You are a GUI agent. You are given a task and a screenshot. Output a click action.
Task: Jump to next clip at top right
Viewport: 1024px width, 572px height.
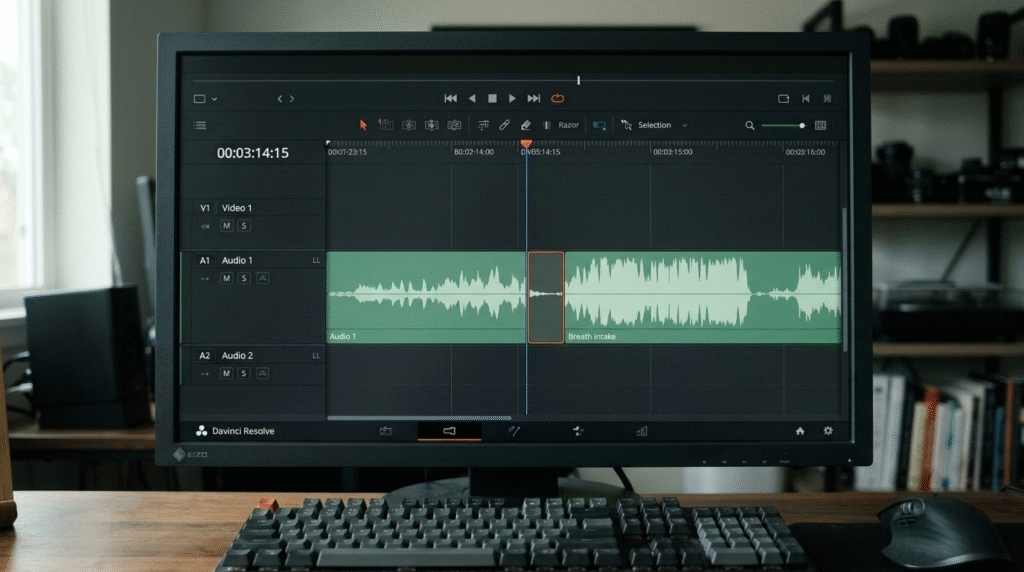pyautogui.click(x=827, y=99)
